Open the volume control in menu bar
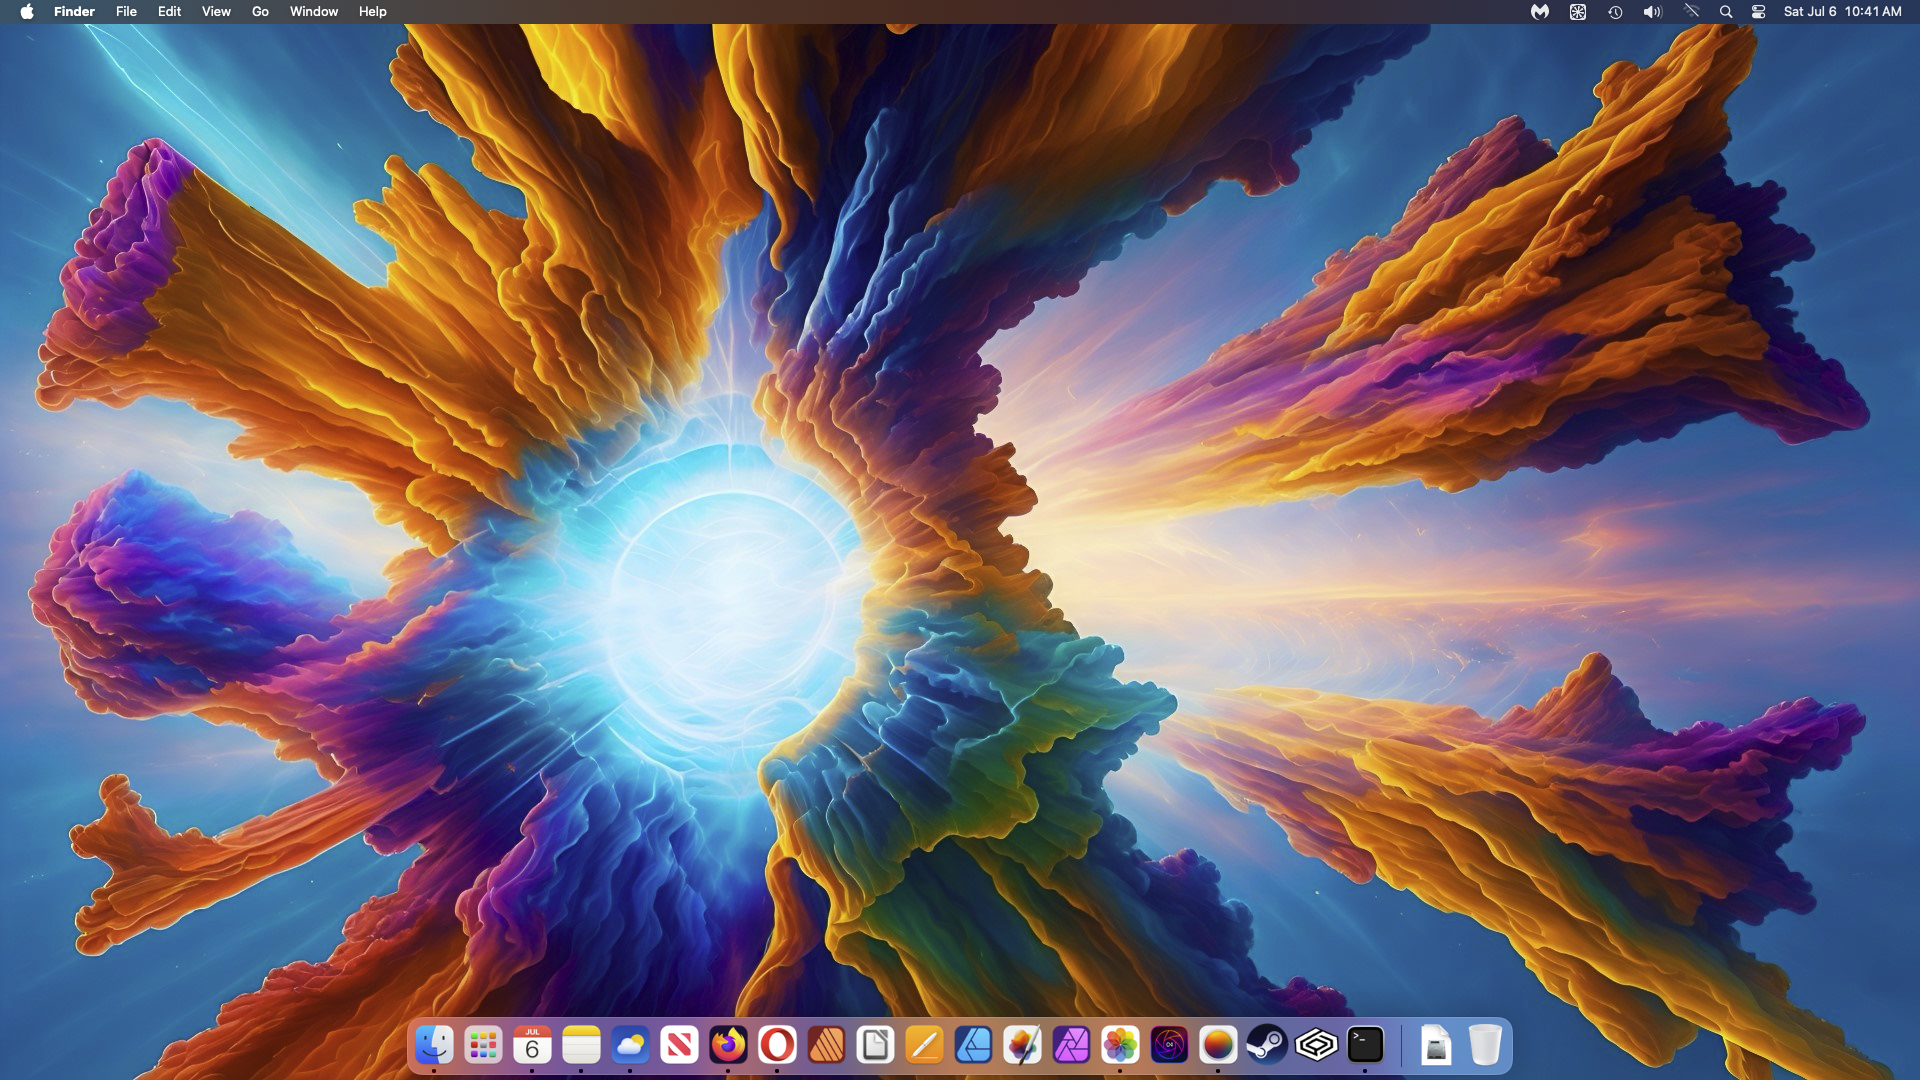 pyautogui.click(x=1652, y=12)
